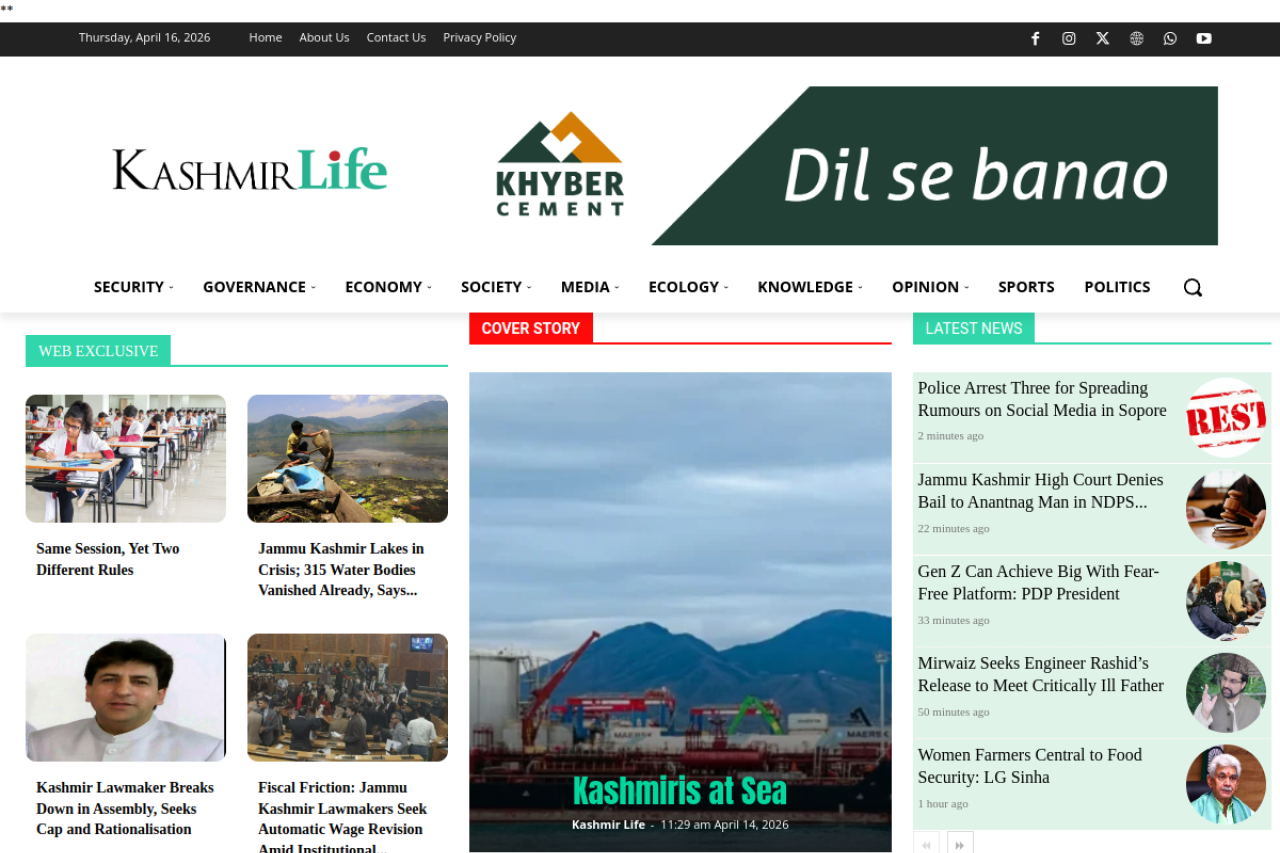This screenshot has height=853, width=1280.
Task: Click the Kashmir Life logo
Action: (250, 169)
